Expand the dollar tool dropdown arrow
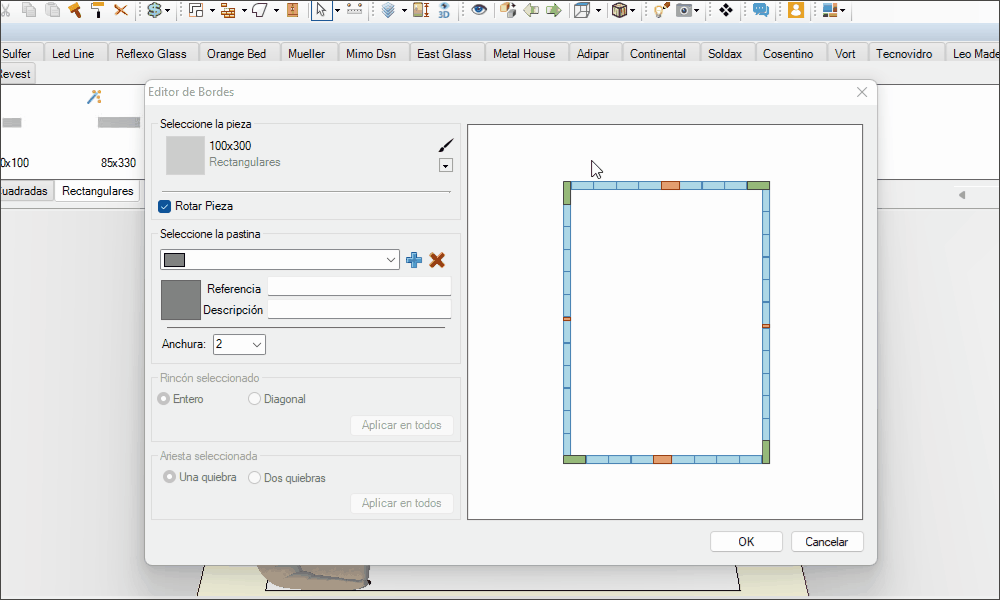Viewport: 1000px width, 600px height. [x=168, y=11]
